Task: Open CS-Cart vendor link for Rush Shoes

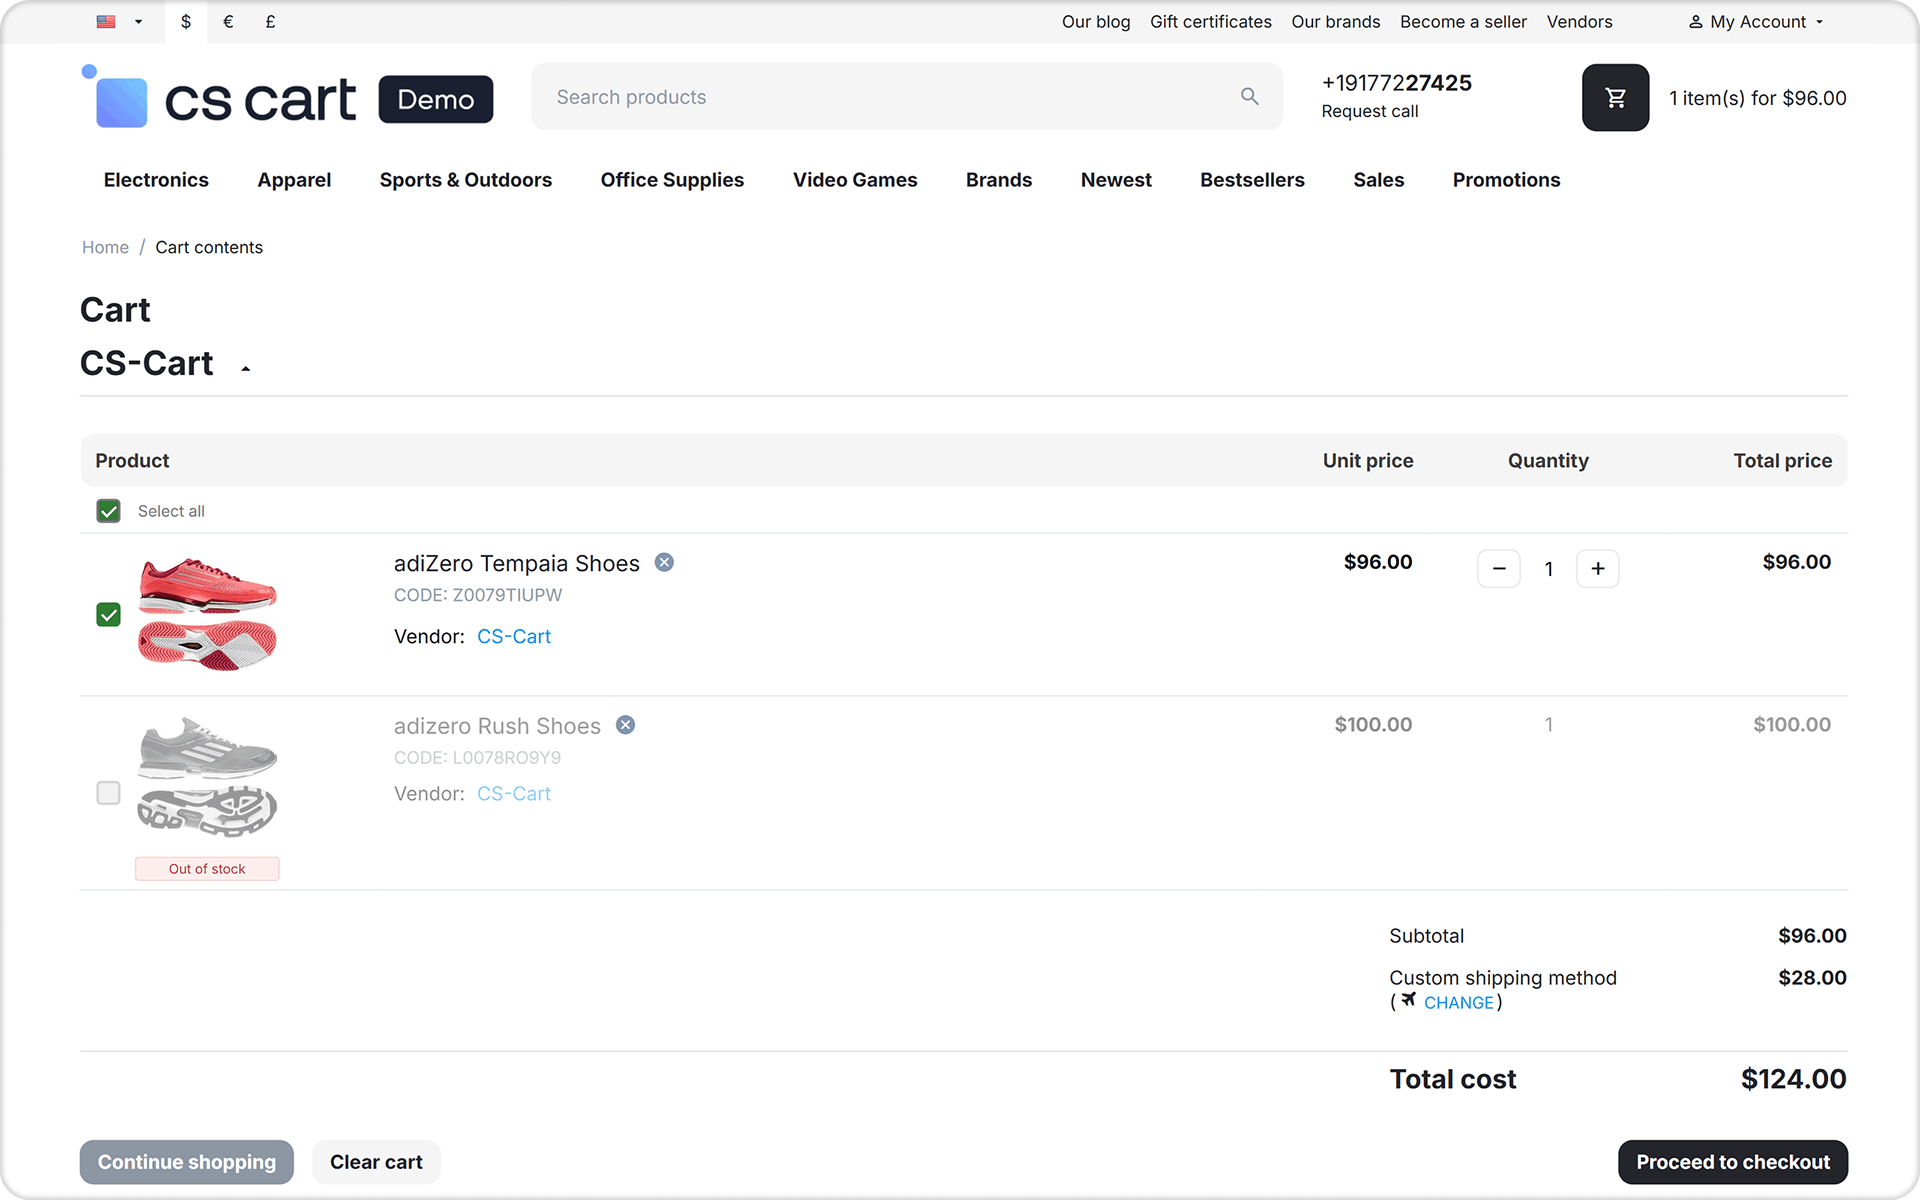Action: [514, 793]
